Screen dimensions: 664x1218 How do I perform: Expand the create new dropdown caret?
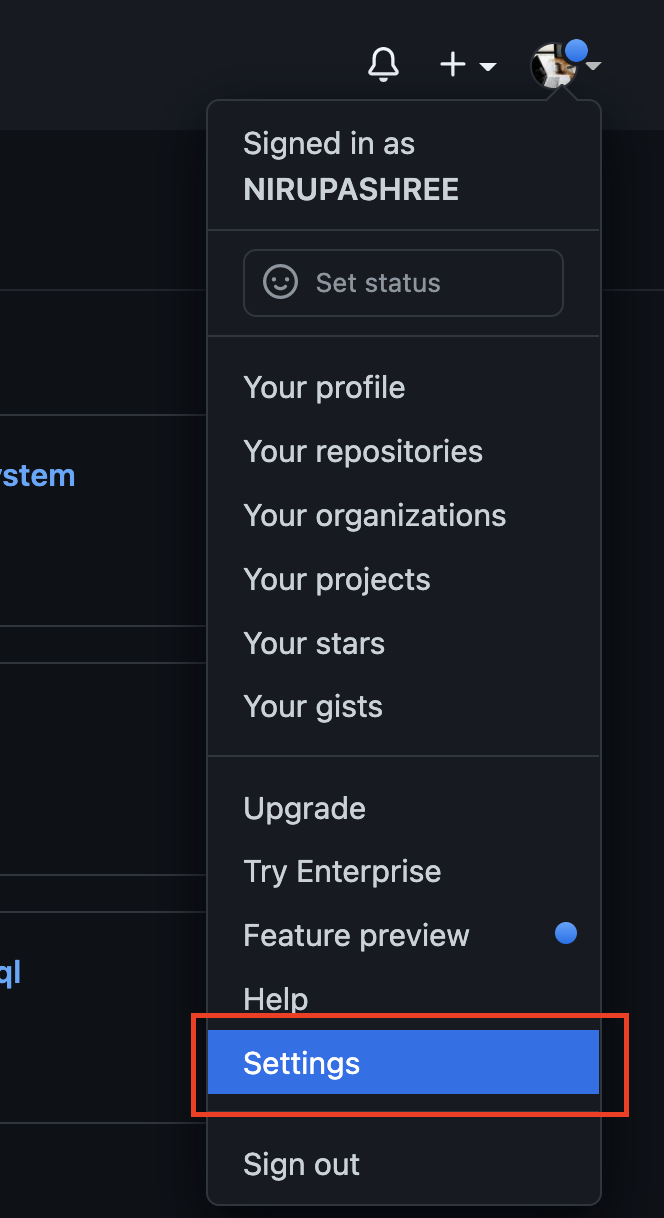coord(489,67)
